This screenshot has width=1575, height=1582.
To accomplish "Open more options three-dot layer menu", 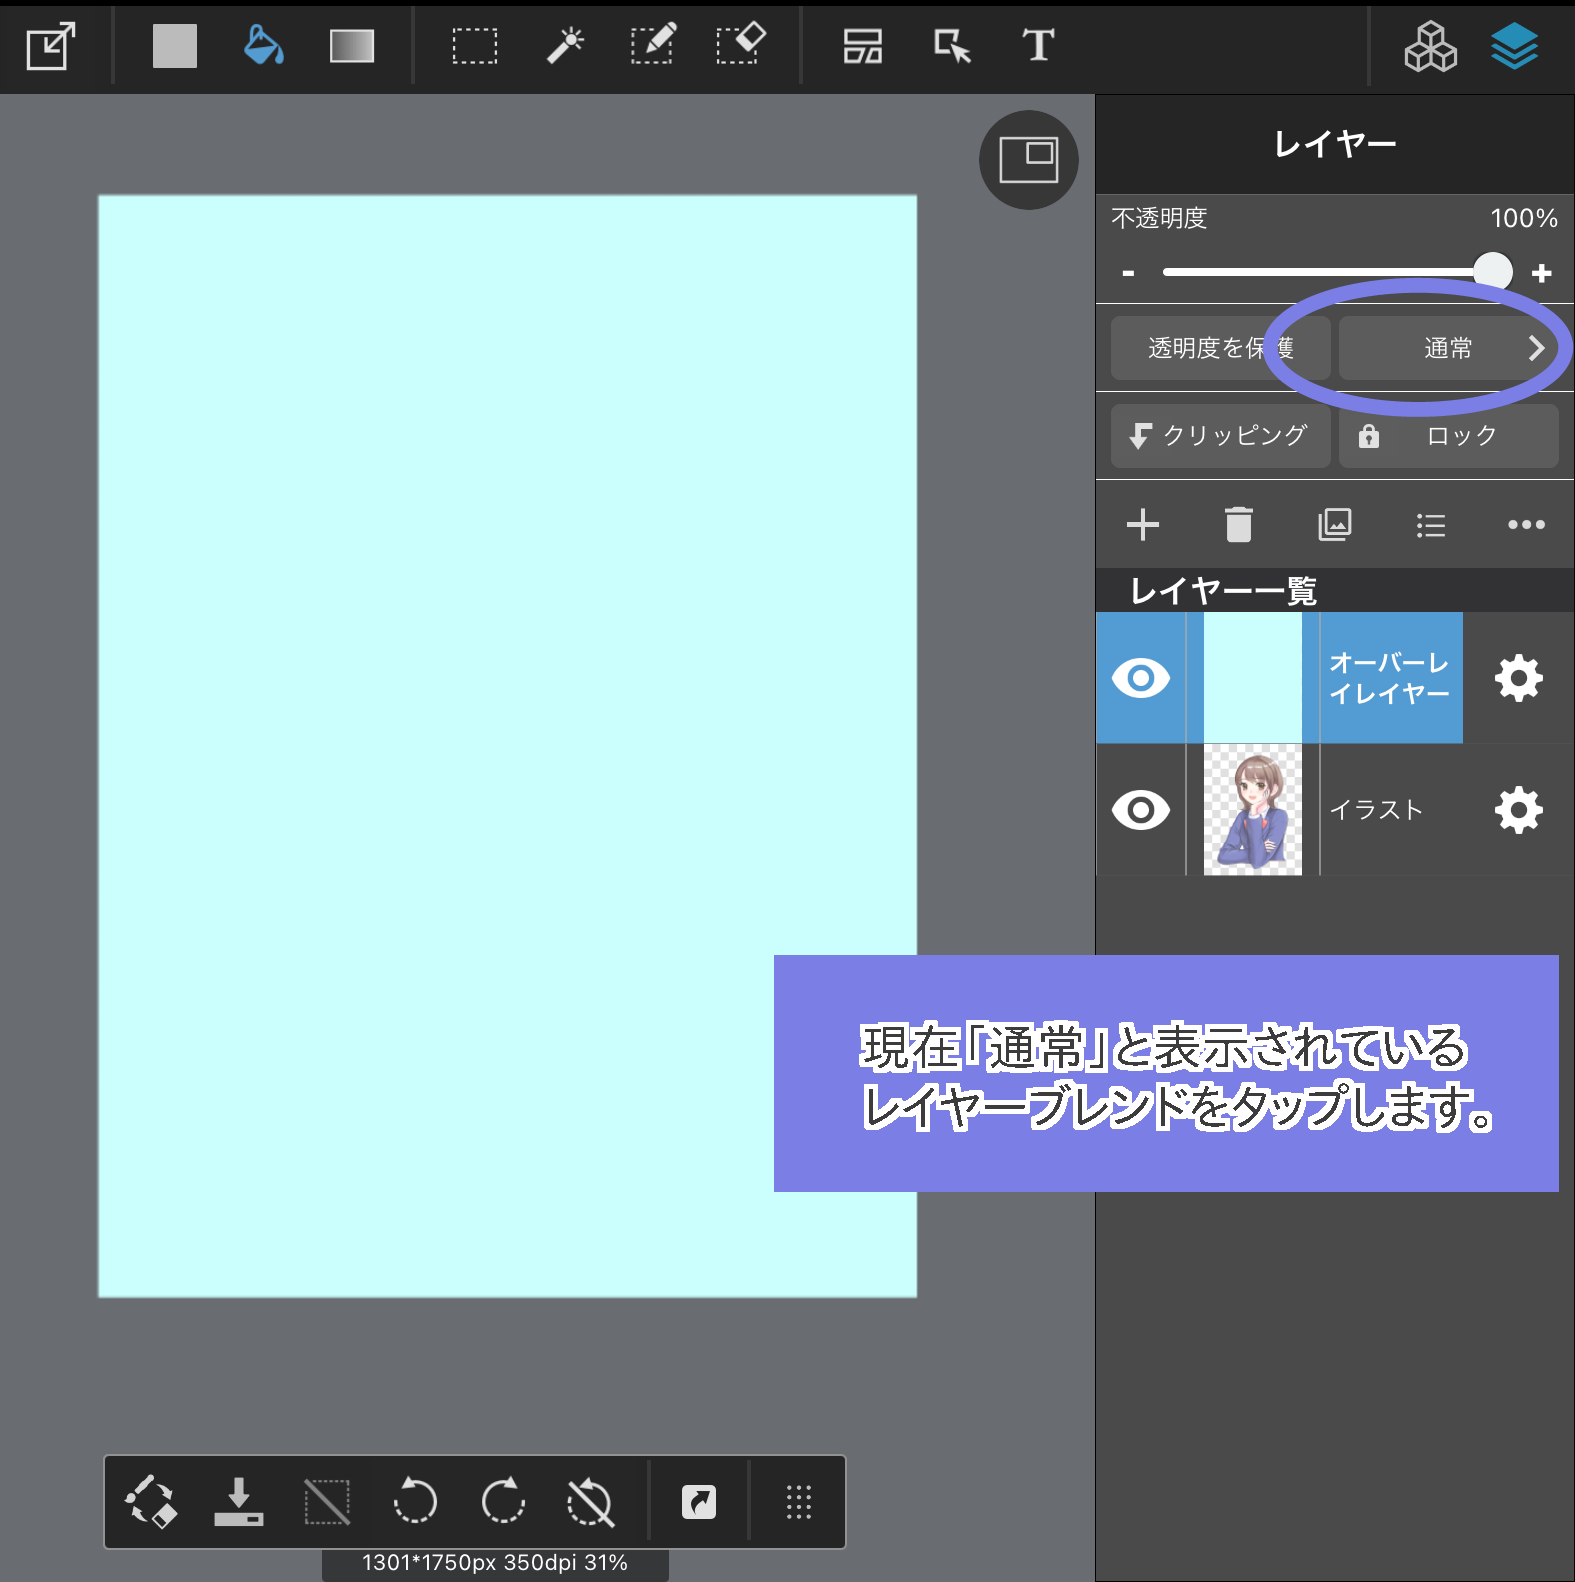I will [x=1526, y=525].
